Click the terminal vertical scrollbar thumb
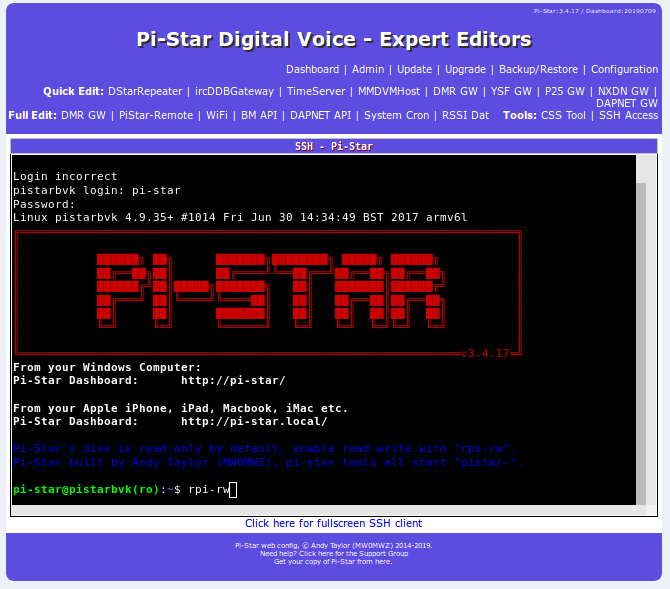The image size is (670, 589). coord(641,343)
